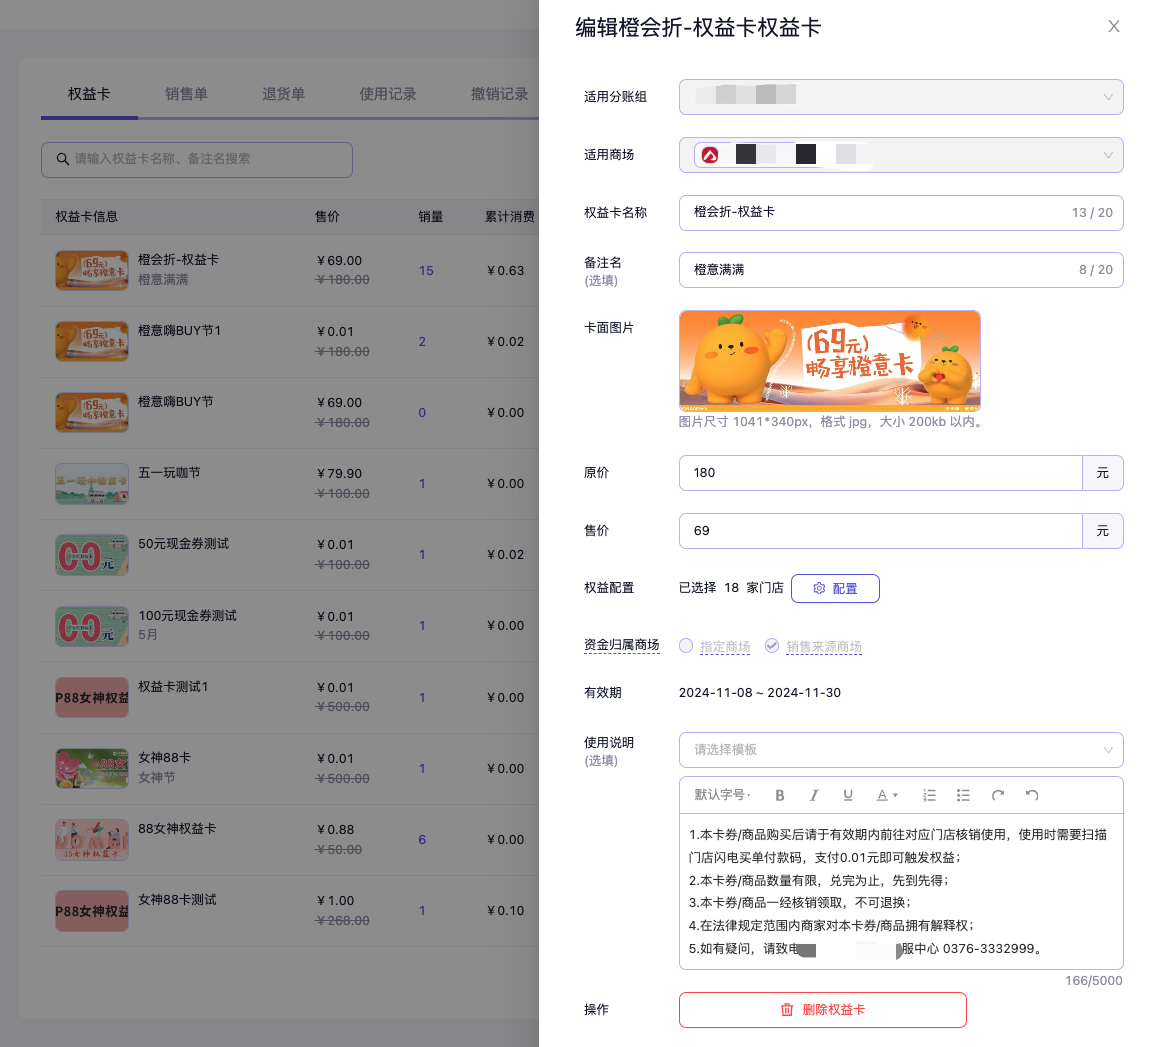Insert a bulleted list in editor

coord(963,795)
